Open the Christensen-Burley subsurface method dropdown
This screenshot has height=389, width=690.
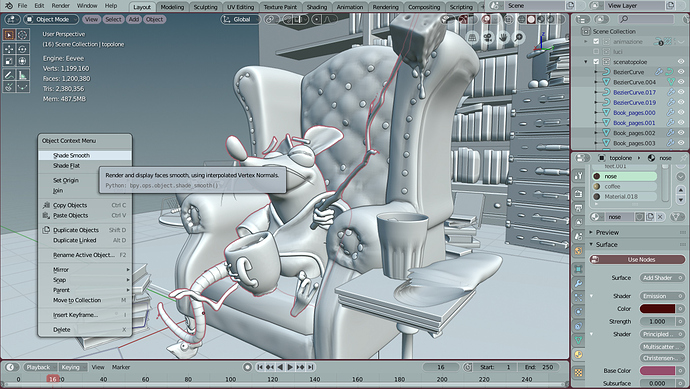click(661, 358)
